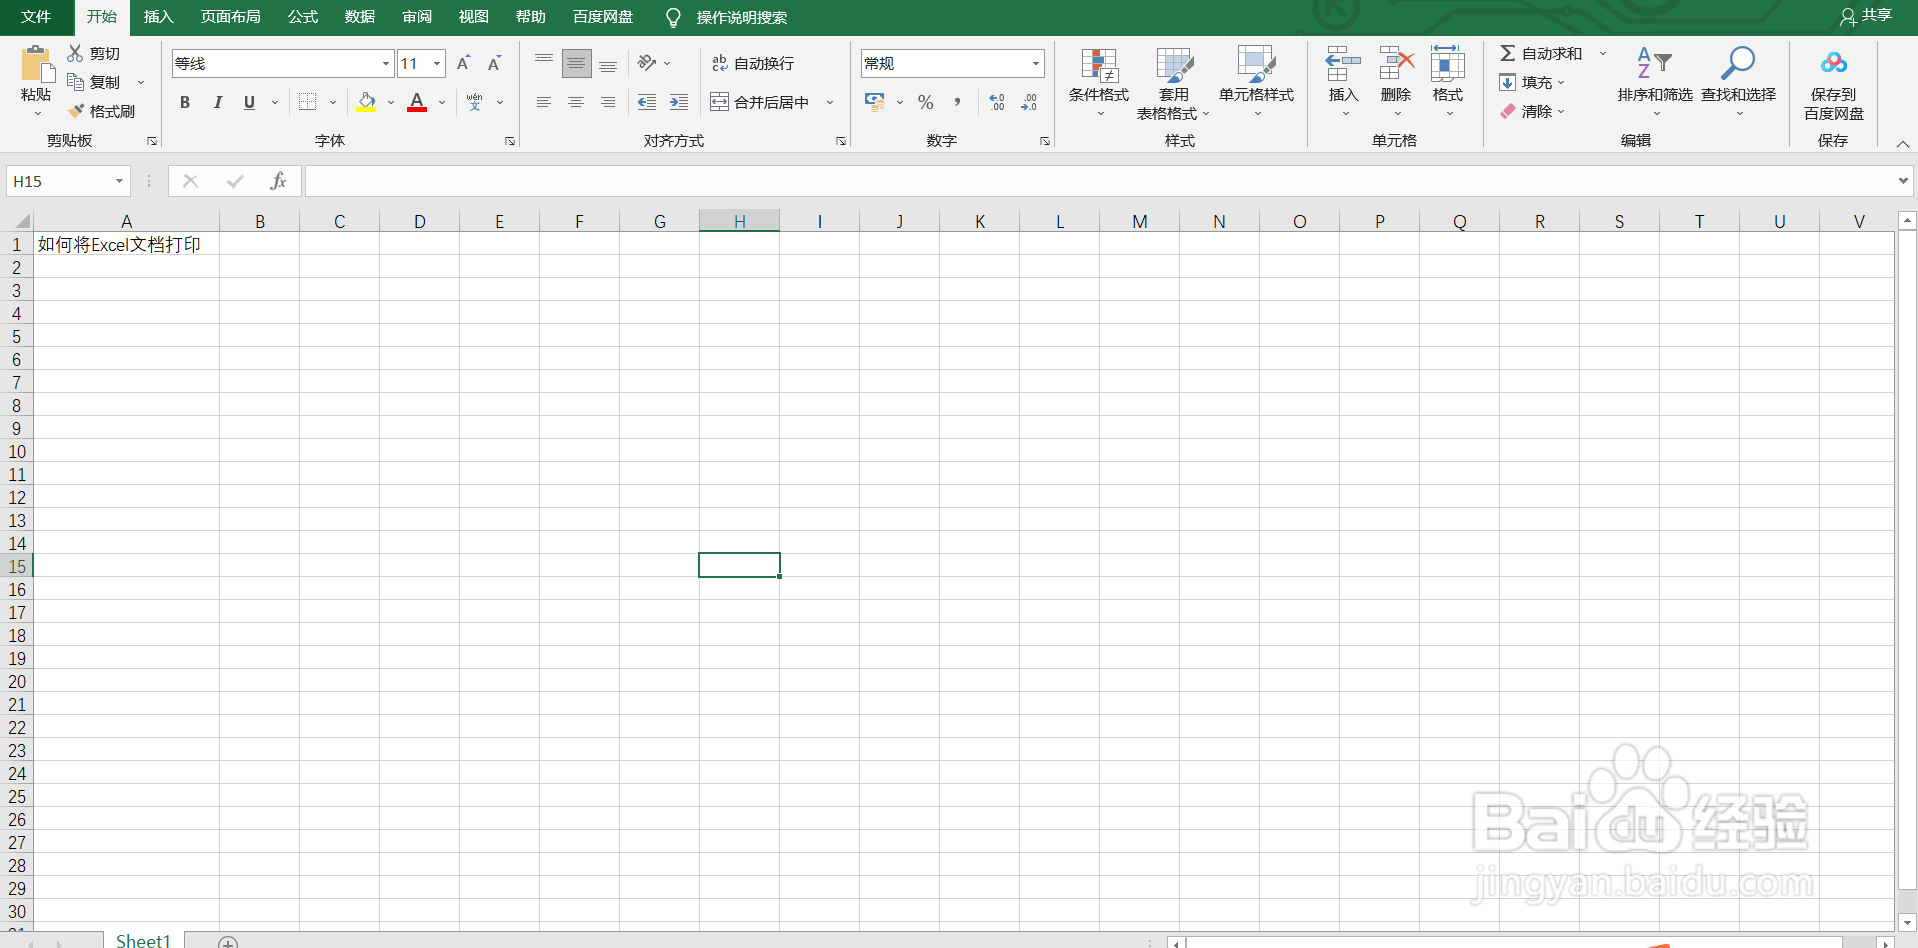This screenshot has width=1918, height=948.
Task: Open Format as Table (套用表格格式)
Action: click(1174, 84)
